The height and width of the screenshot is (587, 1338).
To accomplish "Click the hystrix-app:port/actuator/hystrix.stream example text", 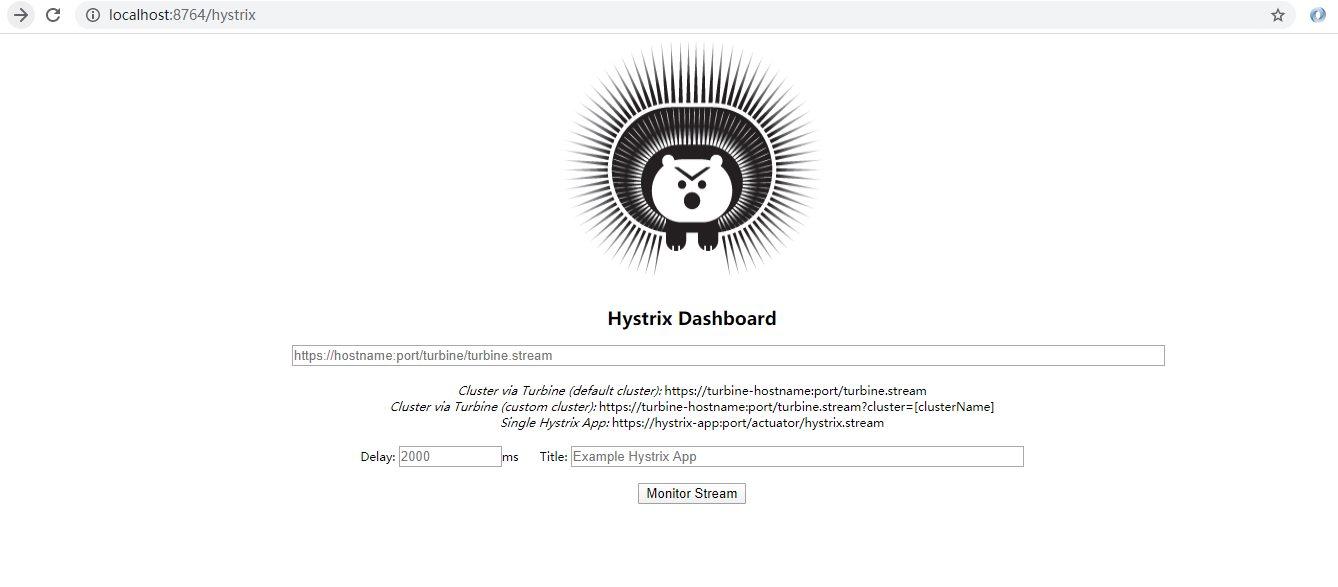I will [x=748, y=423].
